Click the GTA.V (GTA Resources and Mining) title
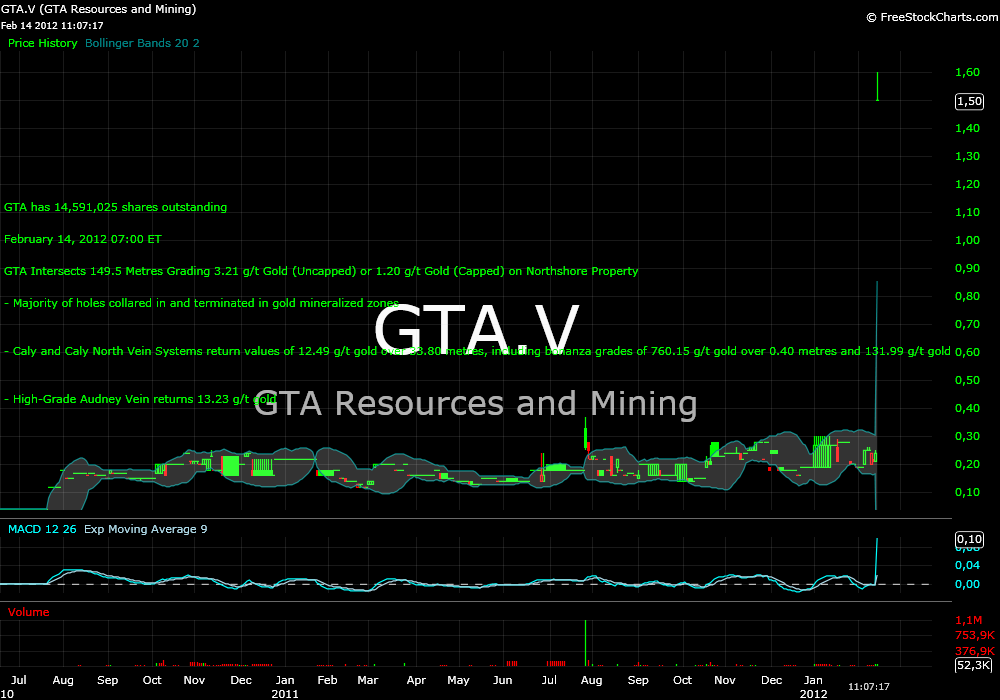The image size is (1000, 700). pos(98,9)
